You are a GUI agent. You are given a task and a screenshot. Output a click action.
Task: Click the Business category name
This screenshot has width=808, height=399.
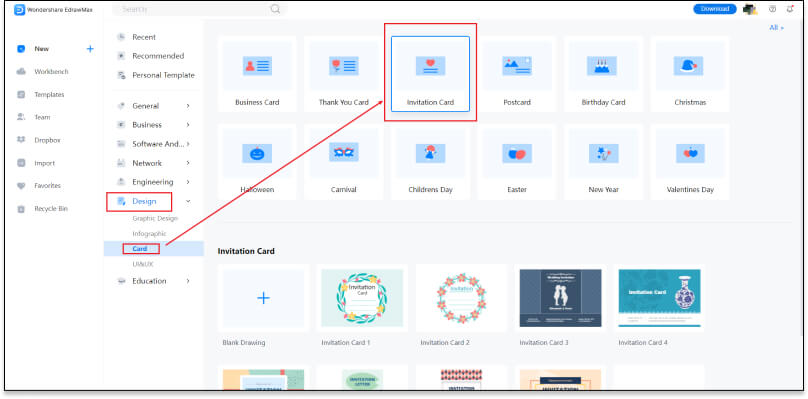point(147,125)
